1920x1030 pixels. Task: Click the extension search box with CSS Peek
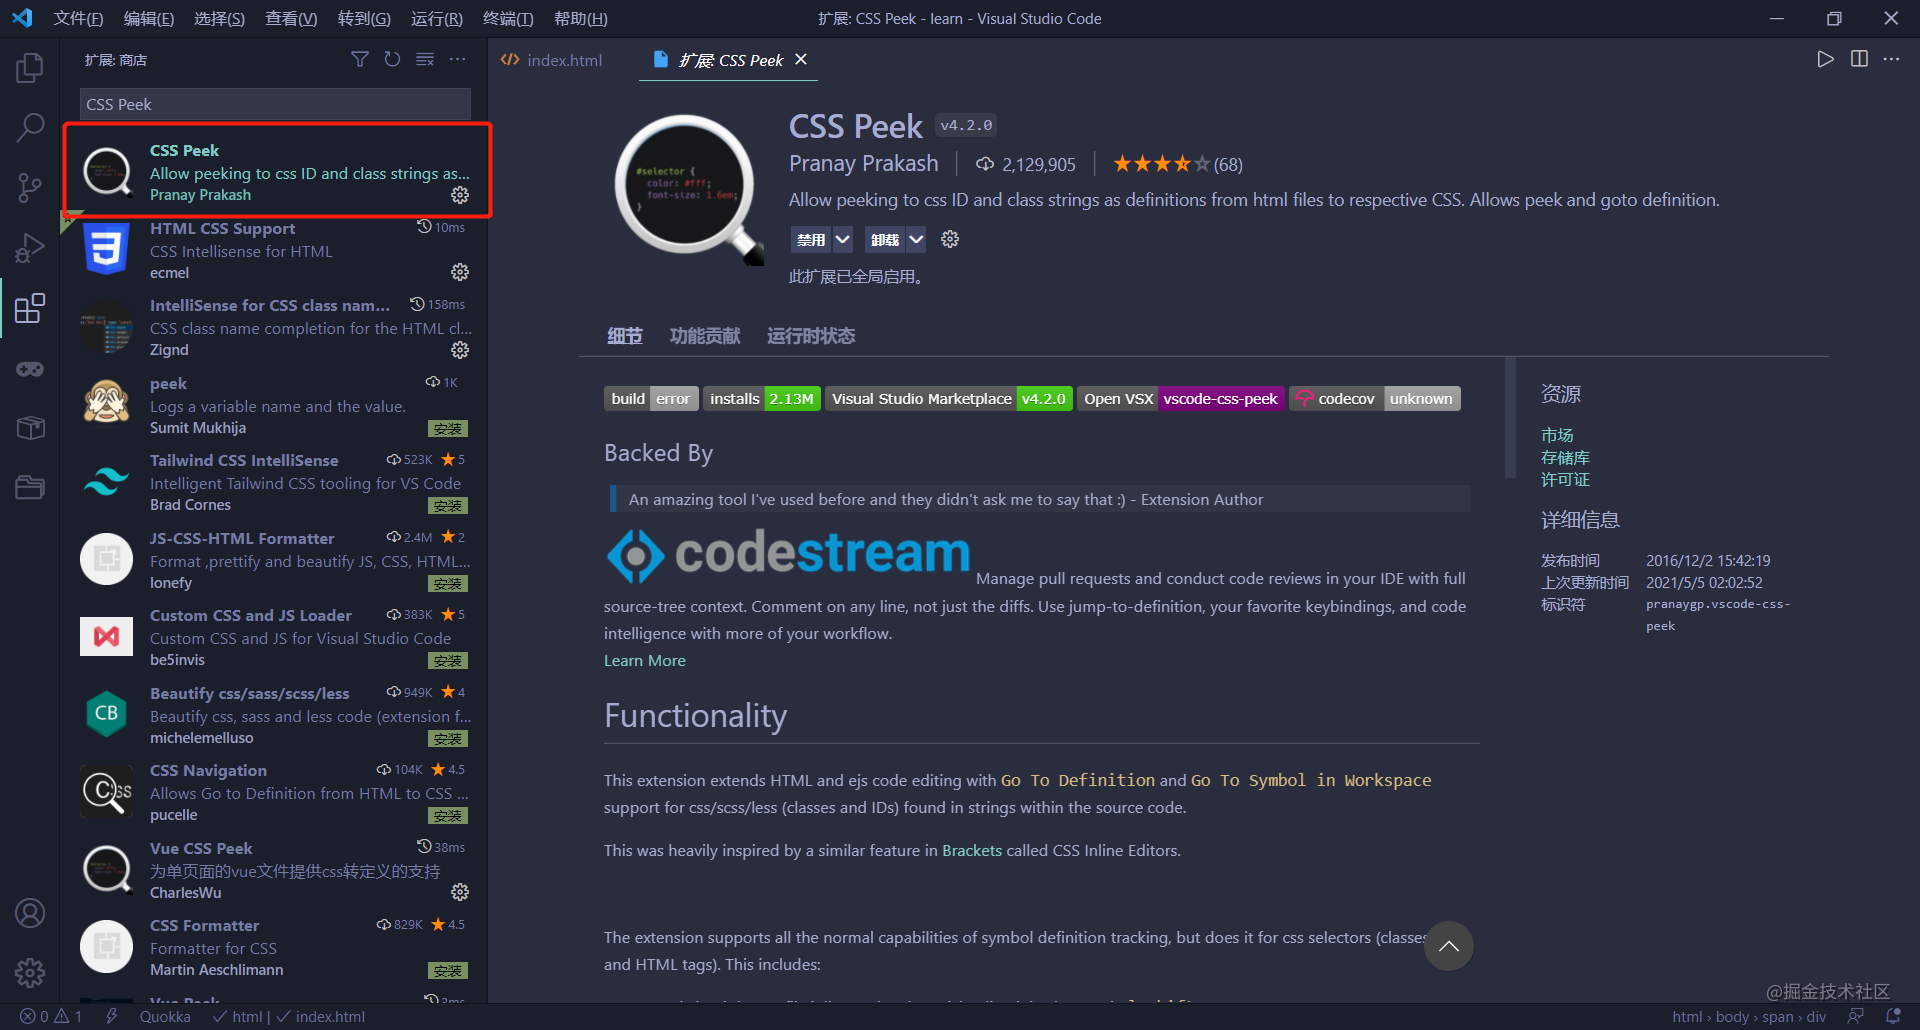(x=275, y=104)
